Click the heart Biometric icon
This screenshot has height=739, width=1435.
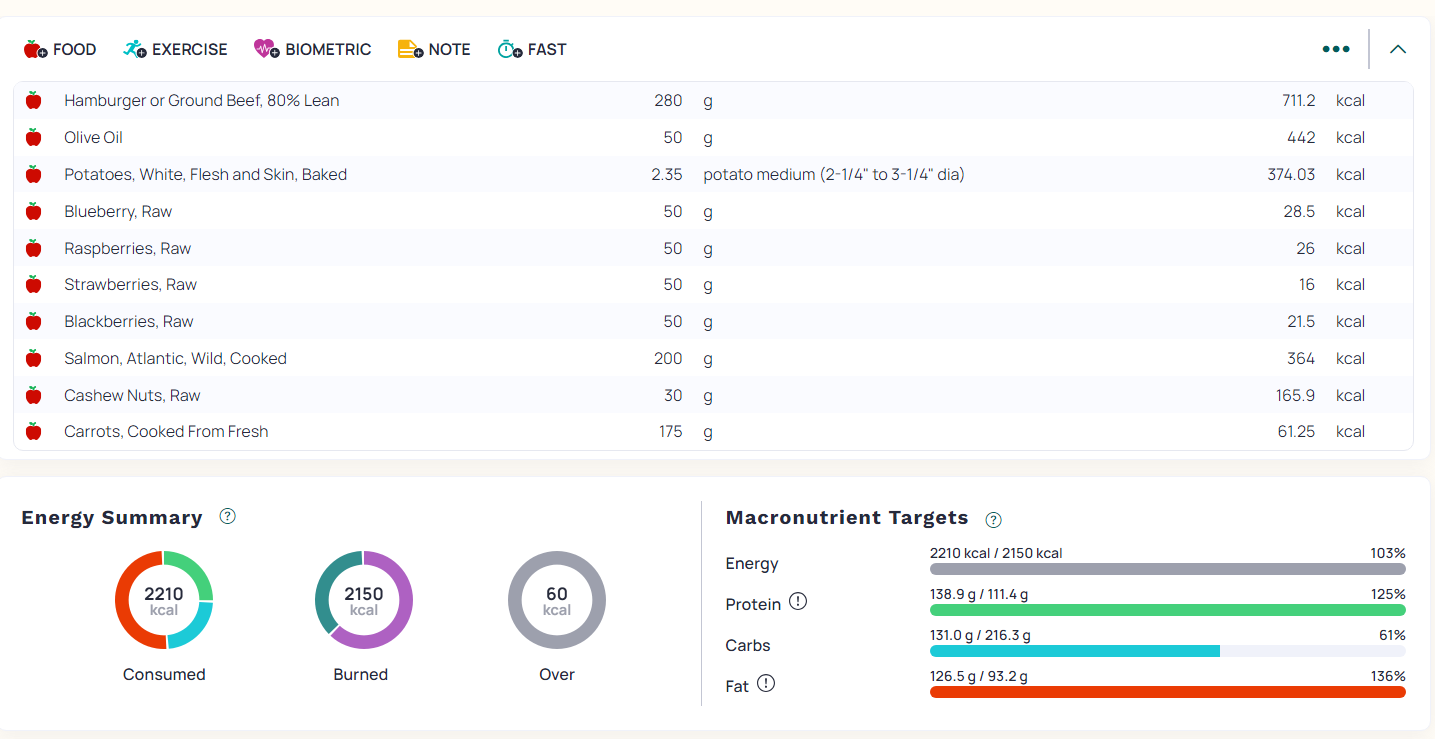266,49
